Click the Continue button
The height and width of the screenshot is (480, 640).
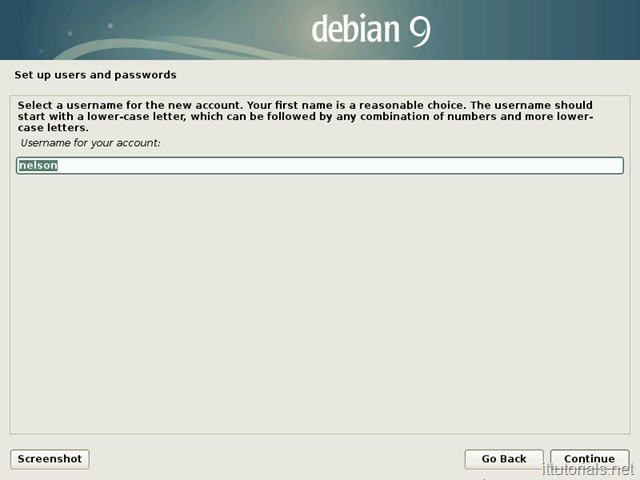pyautogui.click(x=589, y=459)
